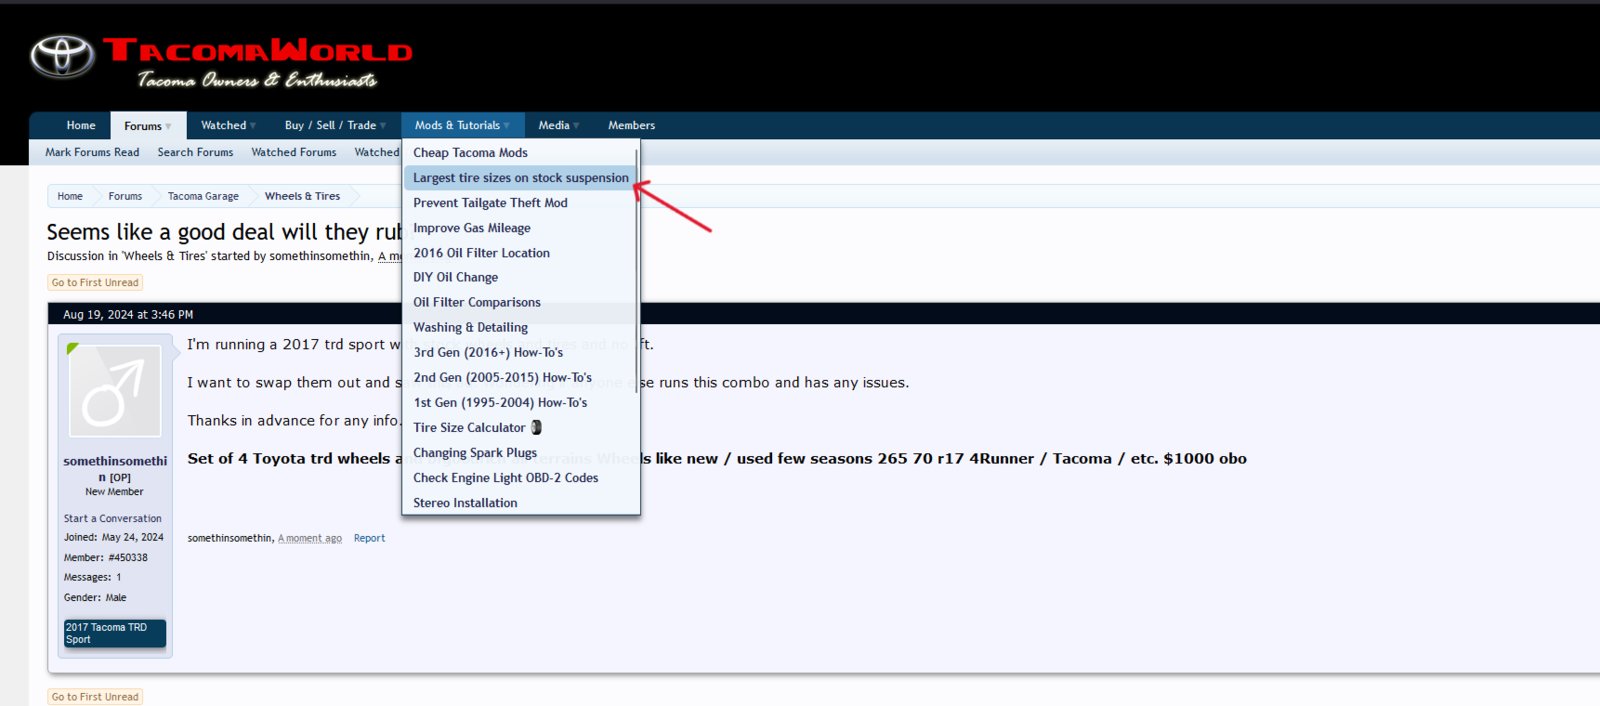Open somethinsomethin username in user panel
This screenshot has width=1600, height=706.
(x=115, y=469)
